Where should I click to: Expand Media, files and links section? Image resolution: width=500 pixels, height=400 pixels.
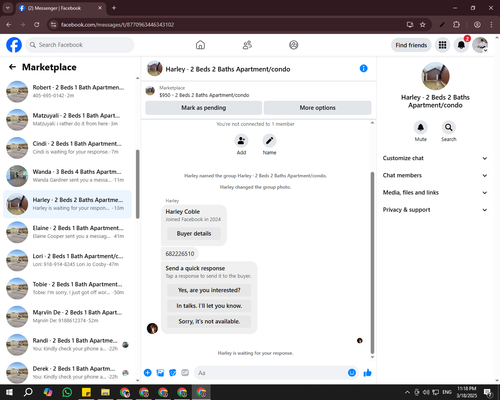click(x=435, y=193)
